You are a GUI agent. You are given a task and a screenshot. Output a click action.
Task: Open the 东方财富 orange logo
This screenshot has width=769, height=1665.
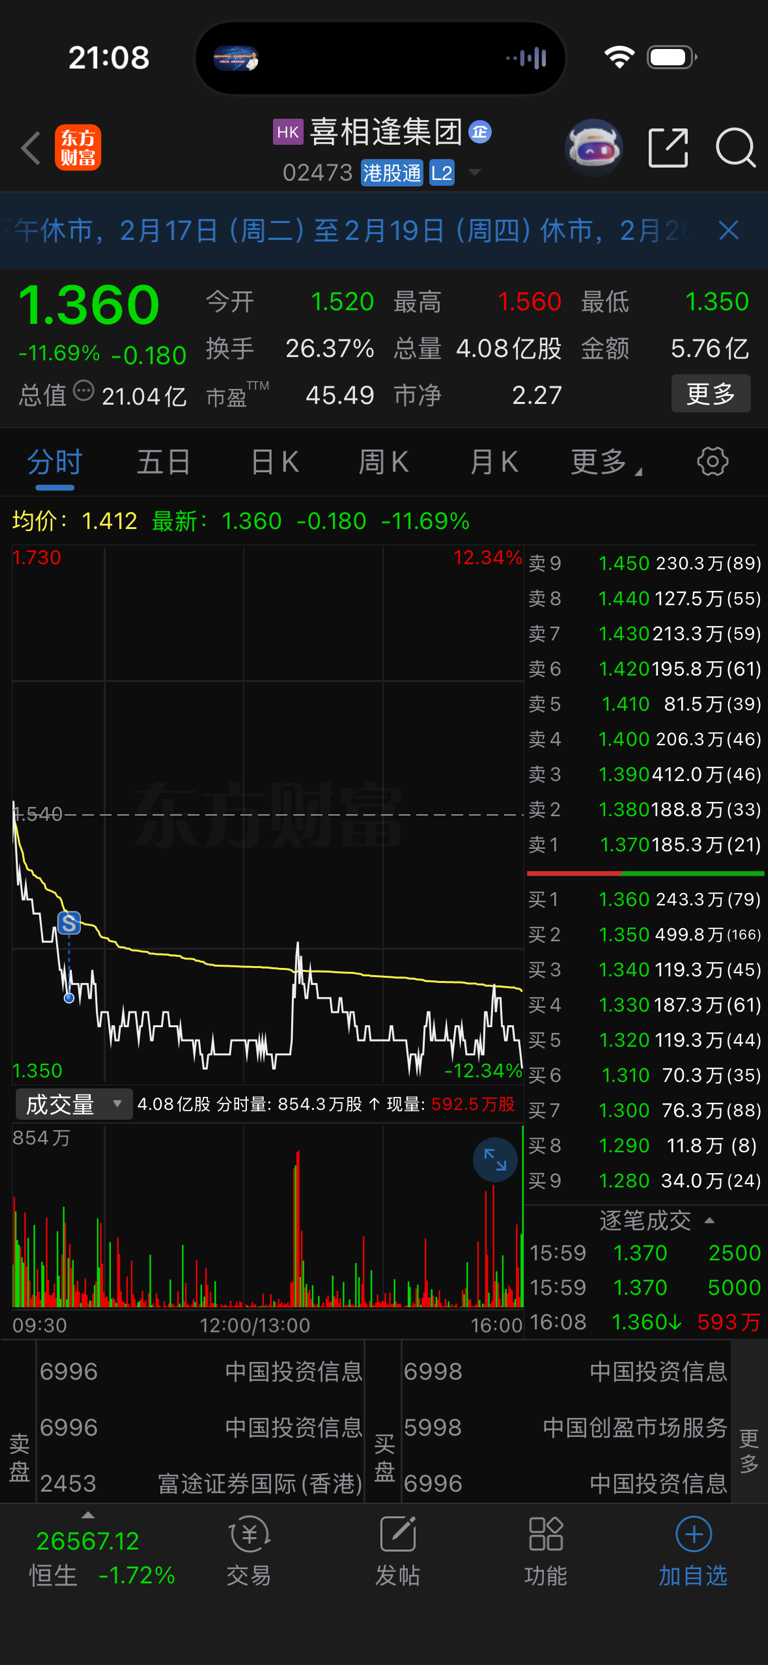[x=78, y=148]
